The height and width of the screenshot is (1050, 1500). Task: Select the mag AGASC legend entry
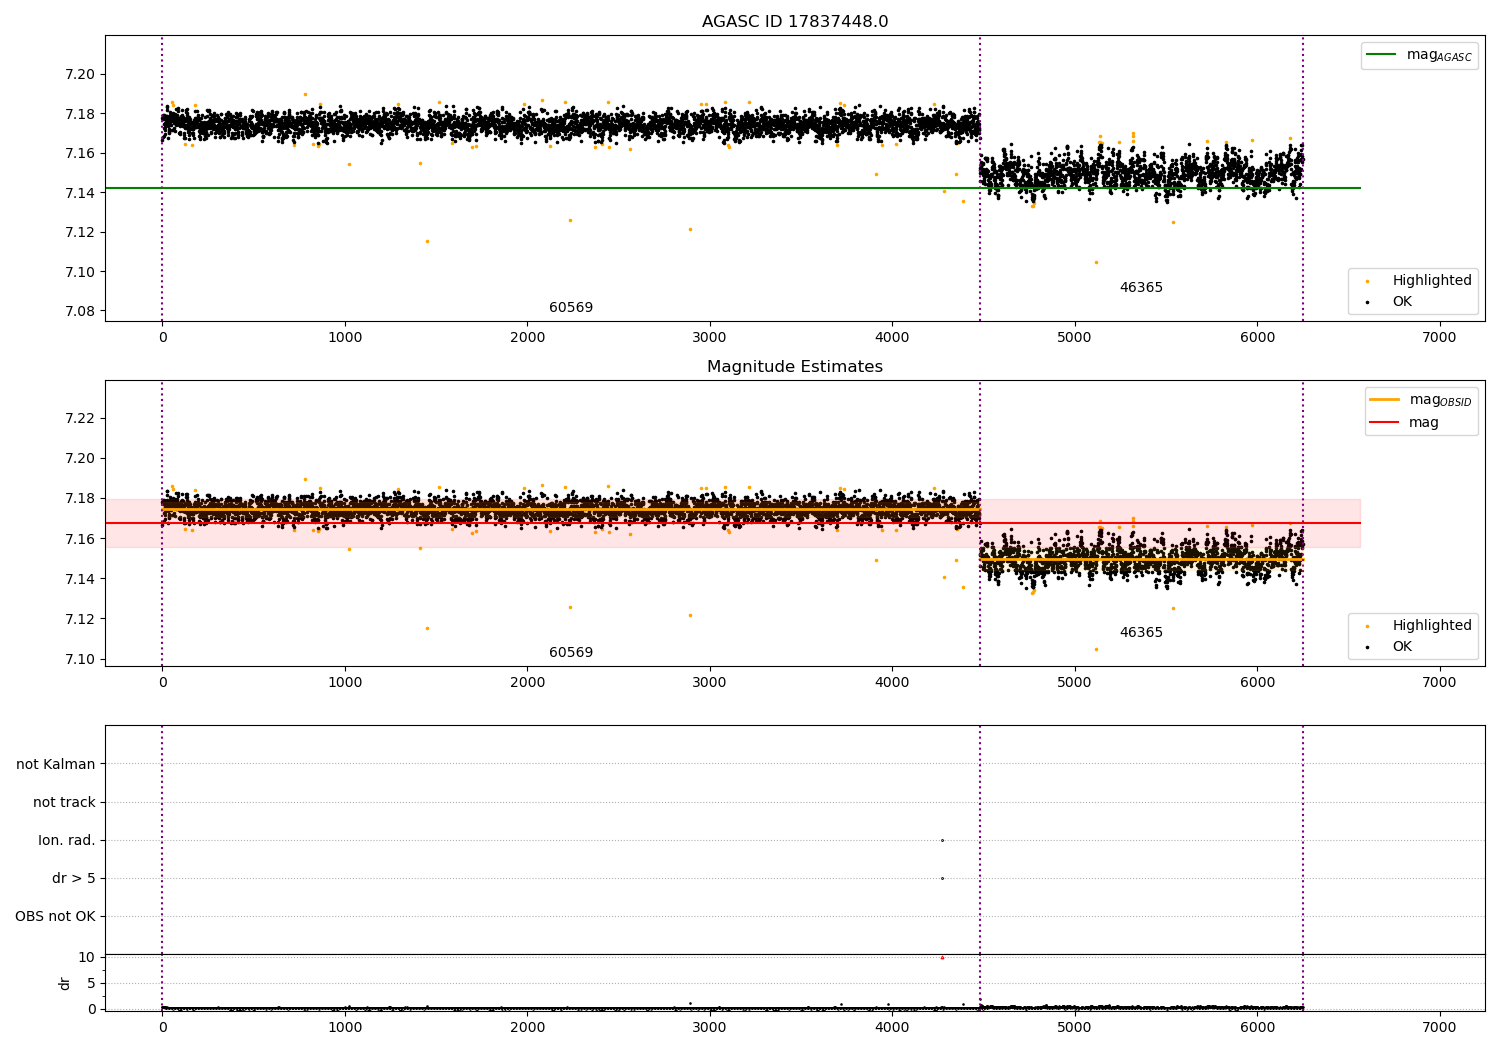pyautogui.click(x=1419, y=55)
